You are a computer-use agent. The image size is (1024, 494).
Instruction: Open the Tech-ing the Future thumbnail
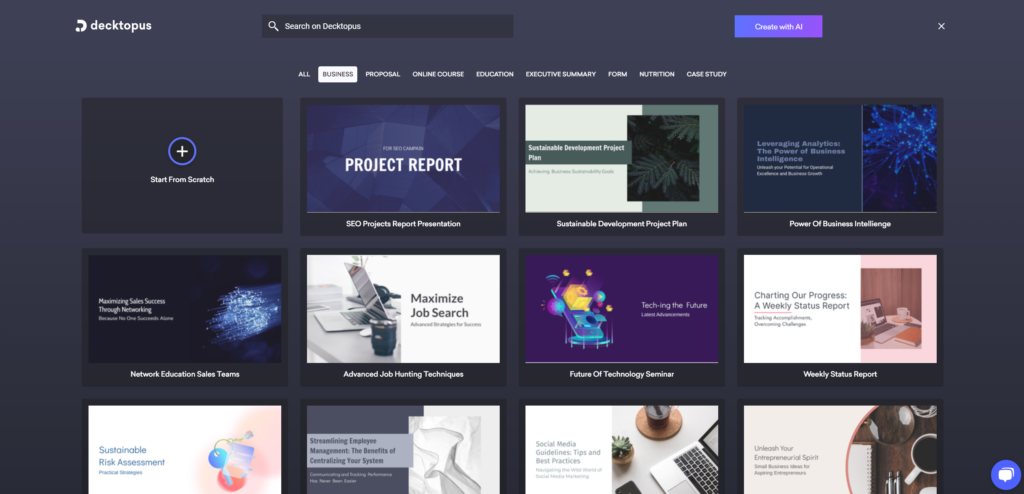point(622,309)
